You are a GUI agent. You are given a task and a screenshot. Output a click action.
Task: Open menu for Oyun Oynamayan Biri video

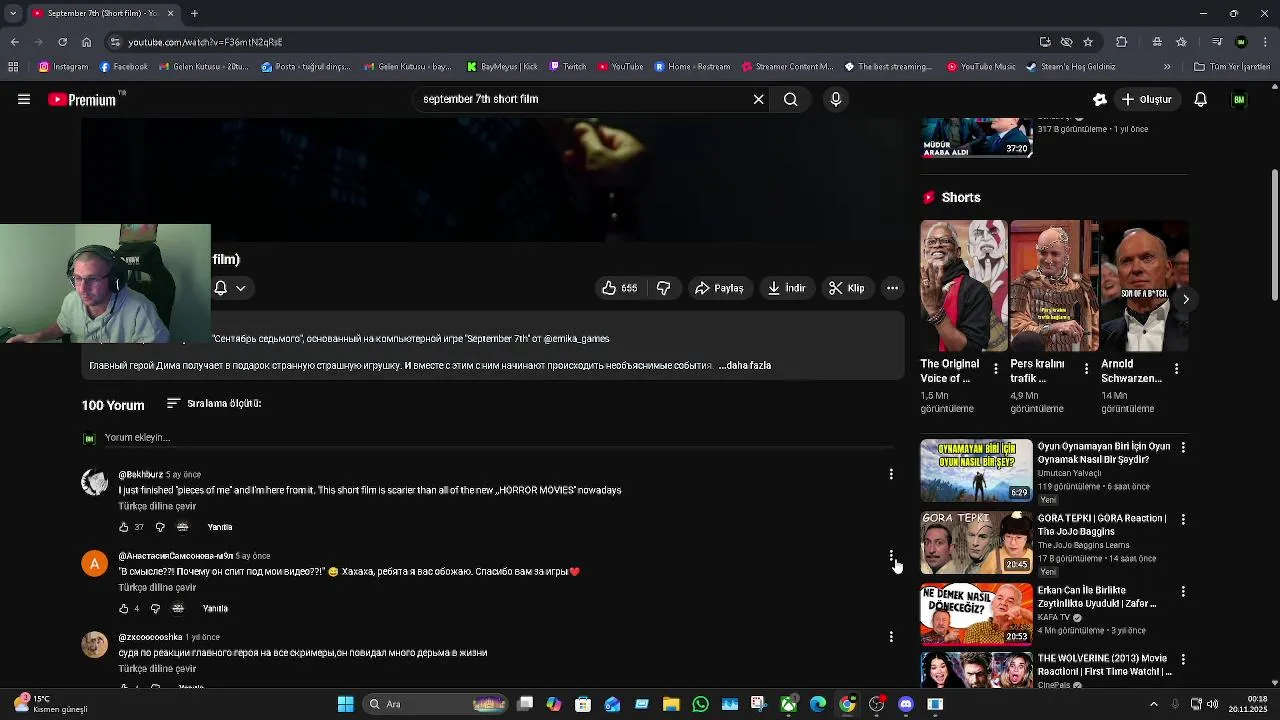click(x=1183, y=448)
